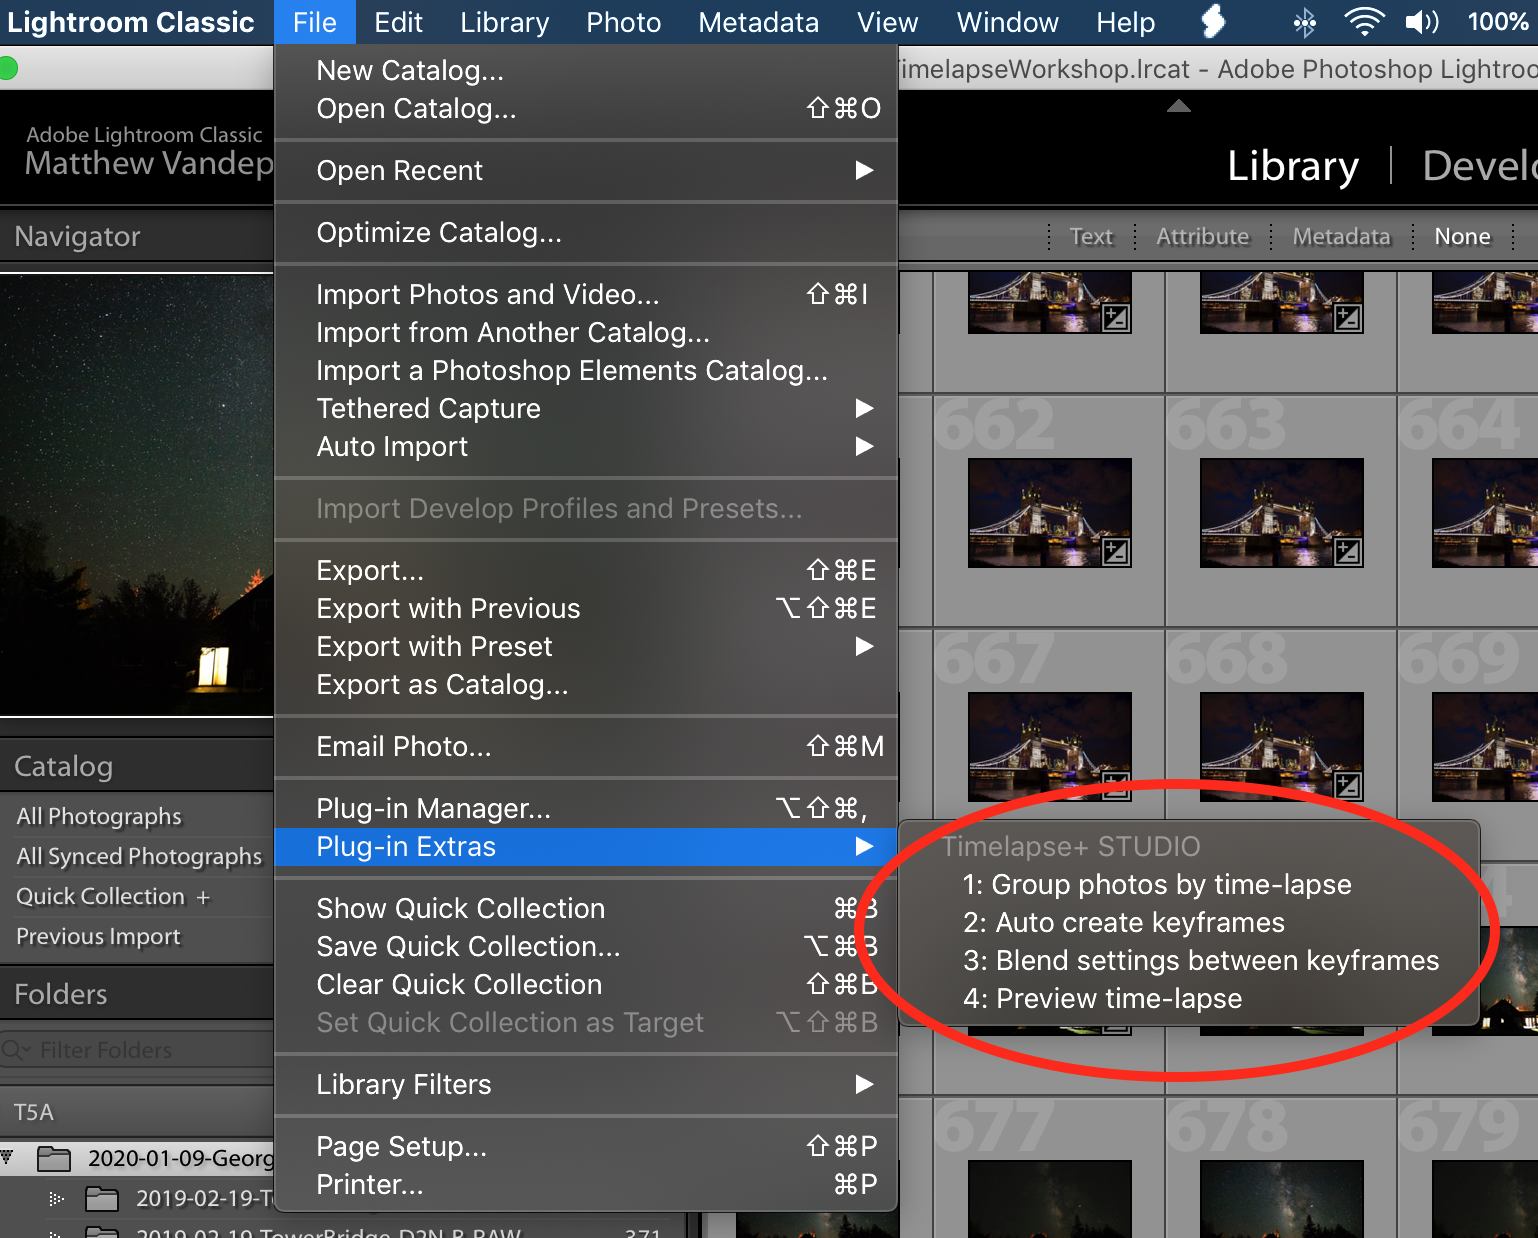1538x1238 pixels.
Task: Select the Metadata filter option
Action: 1341,237
